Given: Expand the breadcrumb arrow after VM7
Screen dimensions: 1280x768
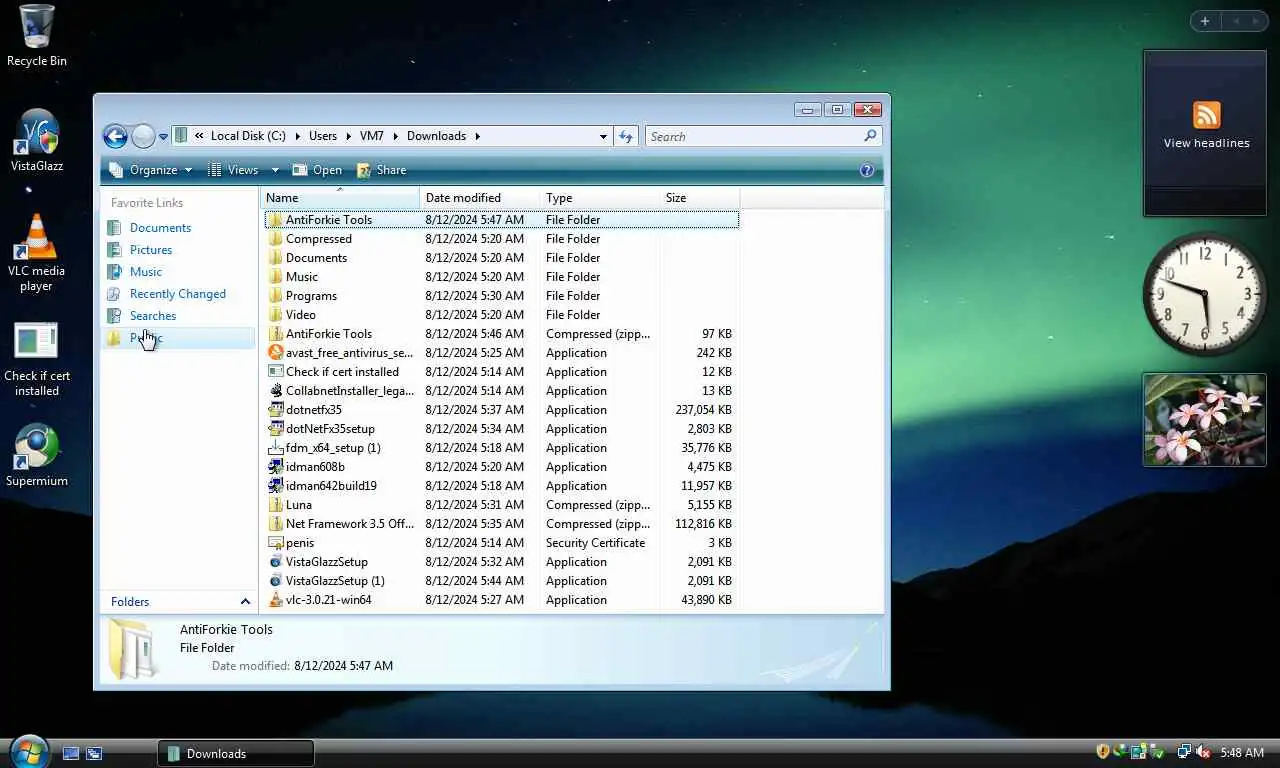Looking at the screenshot, I should click(x=396, y=136).
